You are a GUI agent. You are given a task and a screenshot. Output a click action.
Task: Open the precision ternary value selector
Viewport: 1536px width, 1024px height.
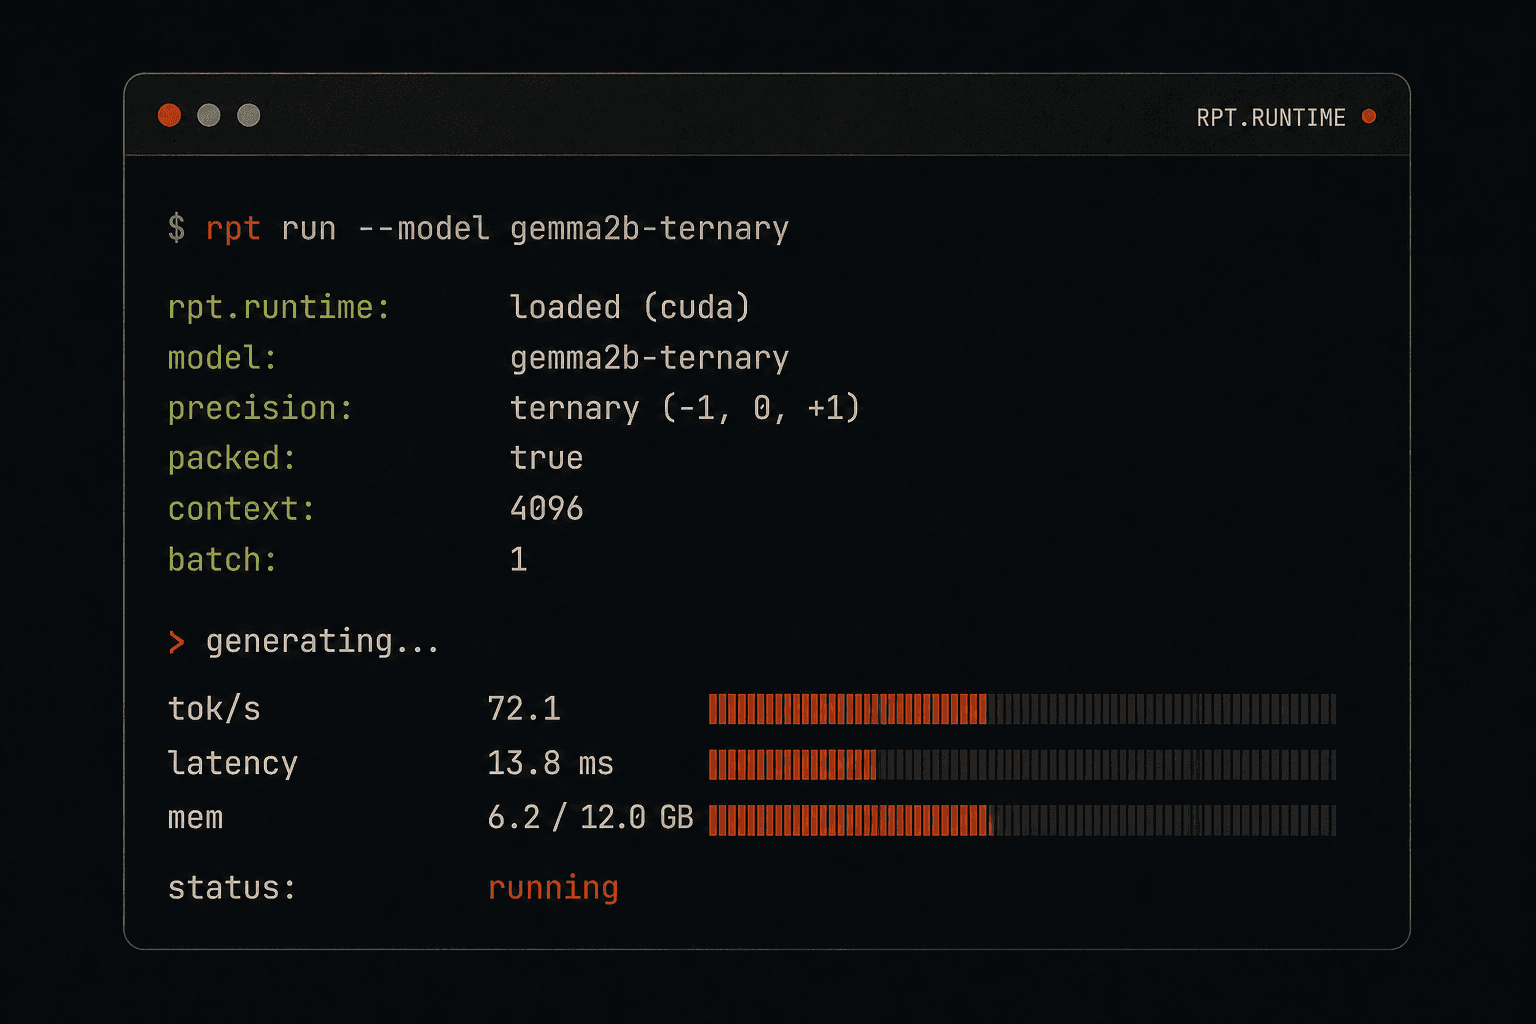point(686,408)
